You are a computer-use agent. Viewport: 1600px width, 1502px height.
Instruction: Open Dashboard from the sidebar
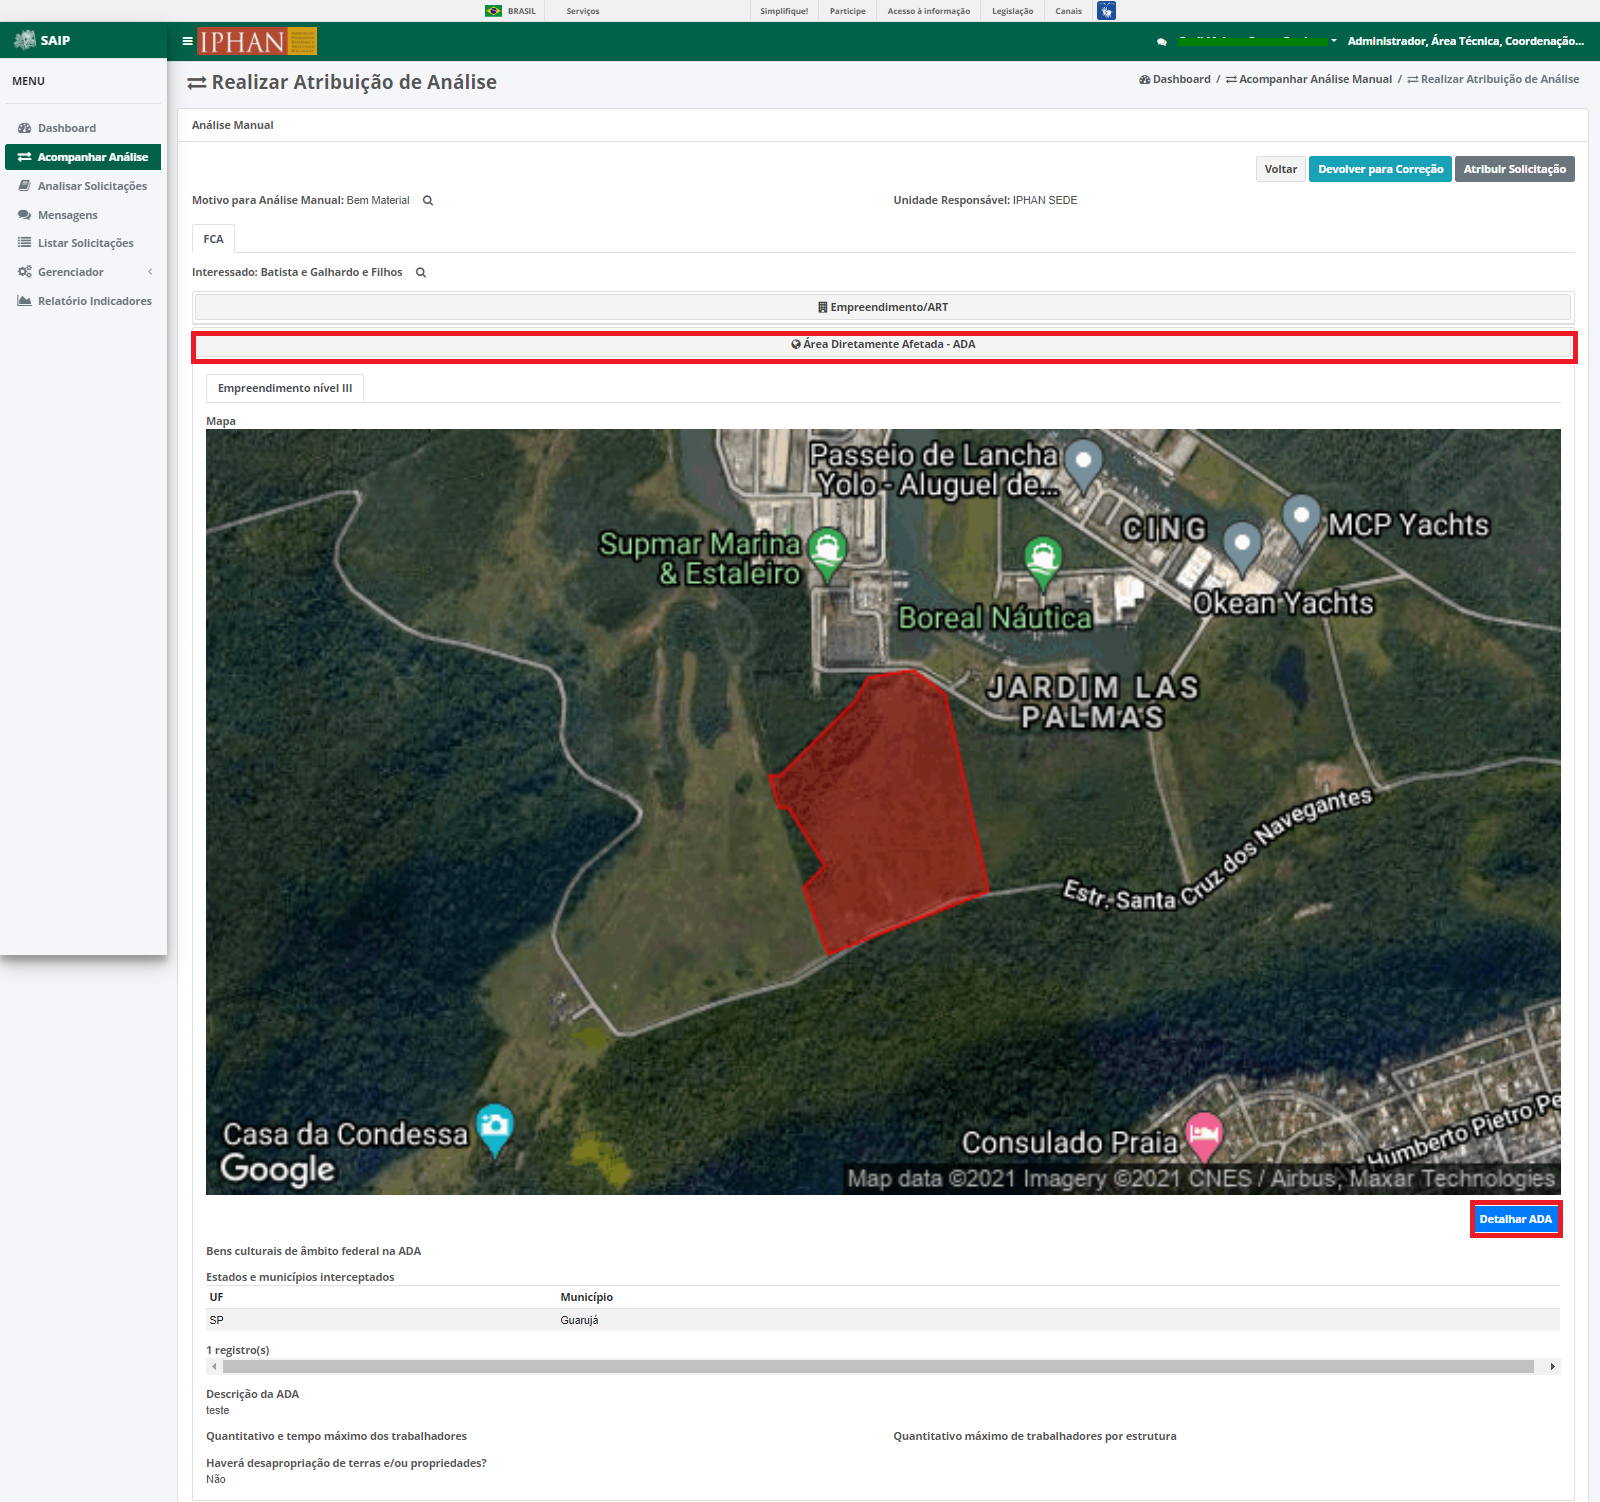tap(67, 128)
